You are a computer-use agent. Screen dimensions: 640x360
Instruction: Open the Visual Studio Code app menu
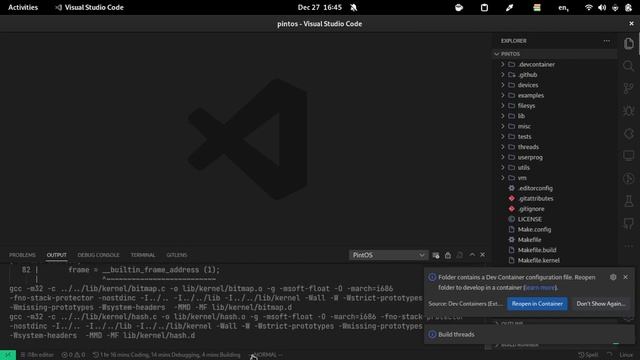click(89, 7)
